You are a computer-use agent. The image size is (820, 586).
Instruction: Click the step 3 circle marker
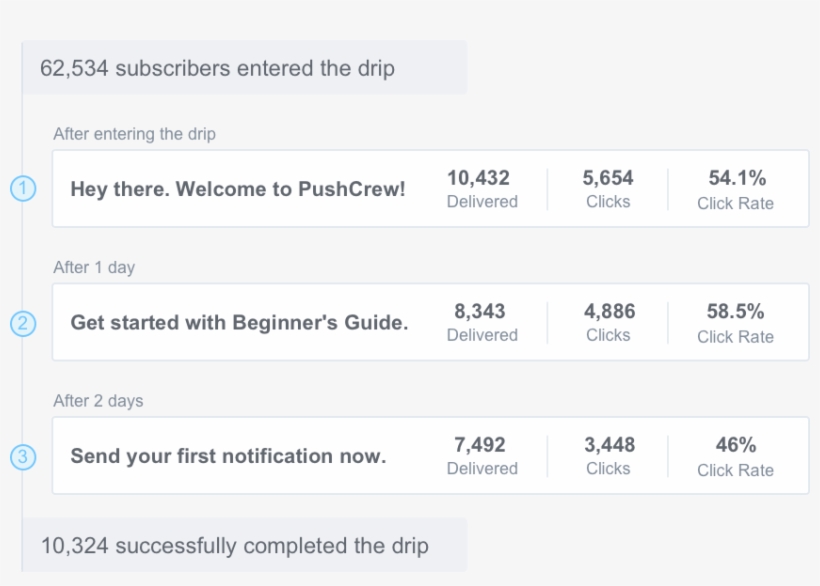tap(23, 457)
